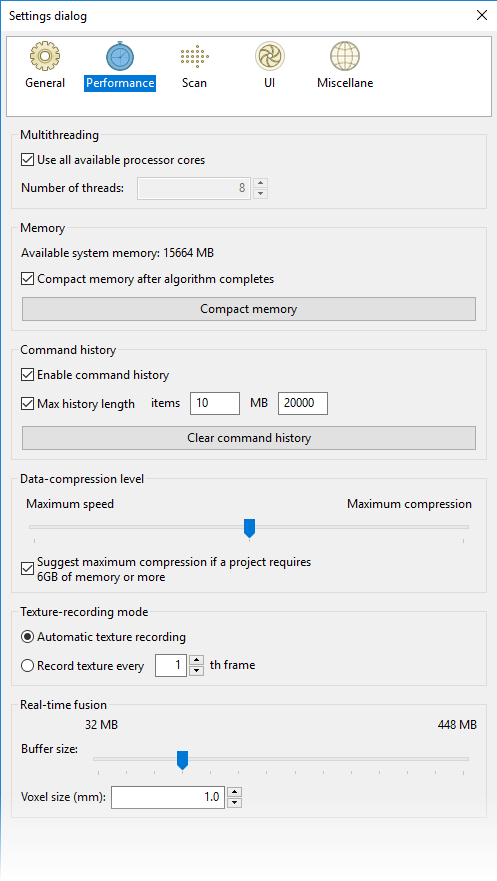Increase number of threads with up arrow
Viewport: 497px width, 881px height.
tap(261, 183)
